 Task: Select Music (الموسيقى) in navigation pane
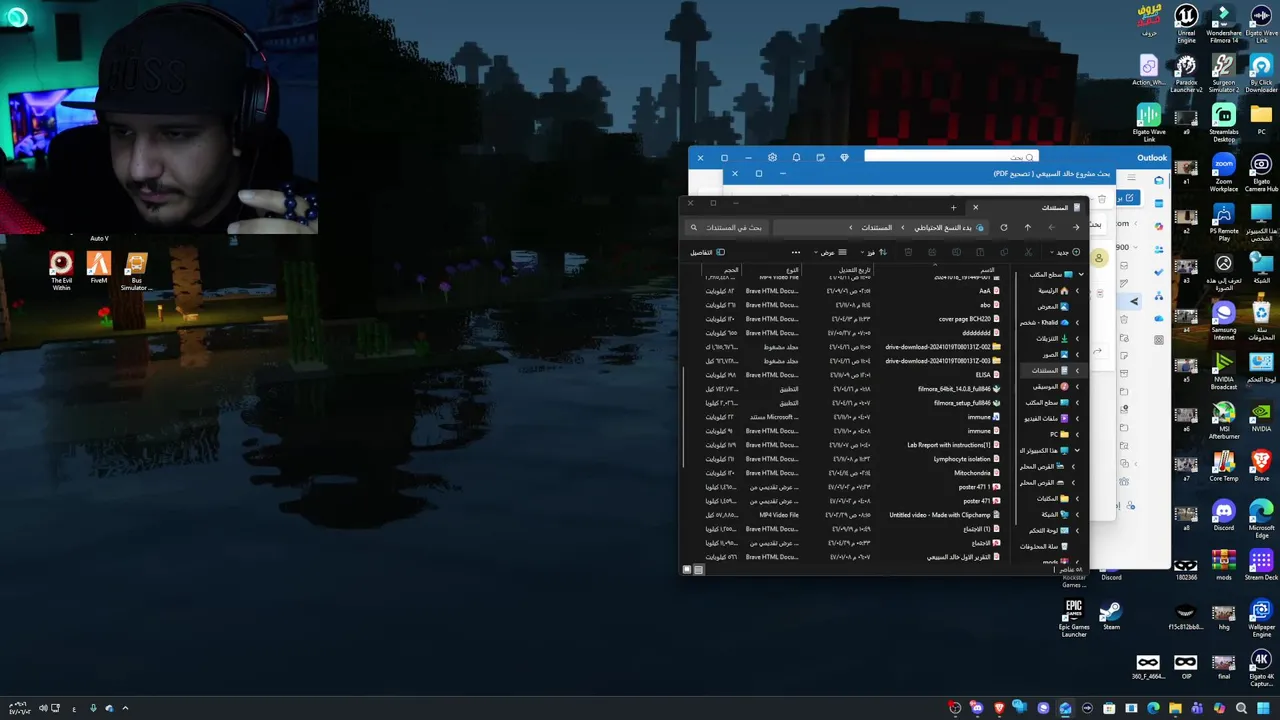point(1050,387)
